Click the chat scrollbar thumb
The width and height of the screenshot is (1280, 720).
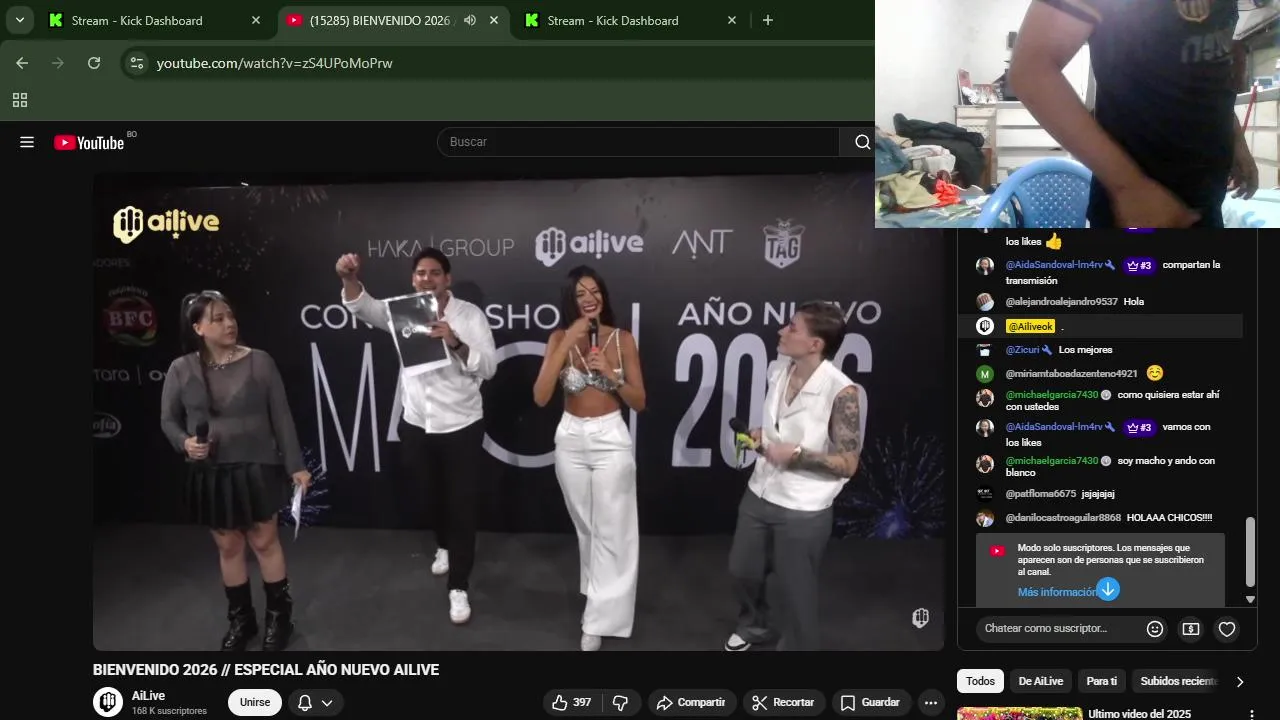(x=1249, y=551)
